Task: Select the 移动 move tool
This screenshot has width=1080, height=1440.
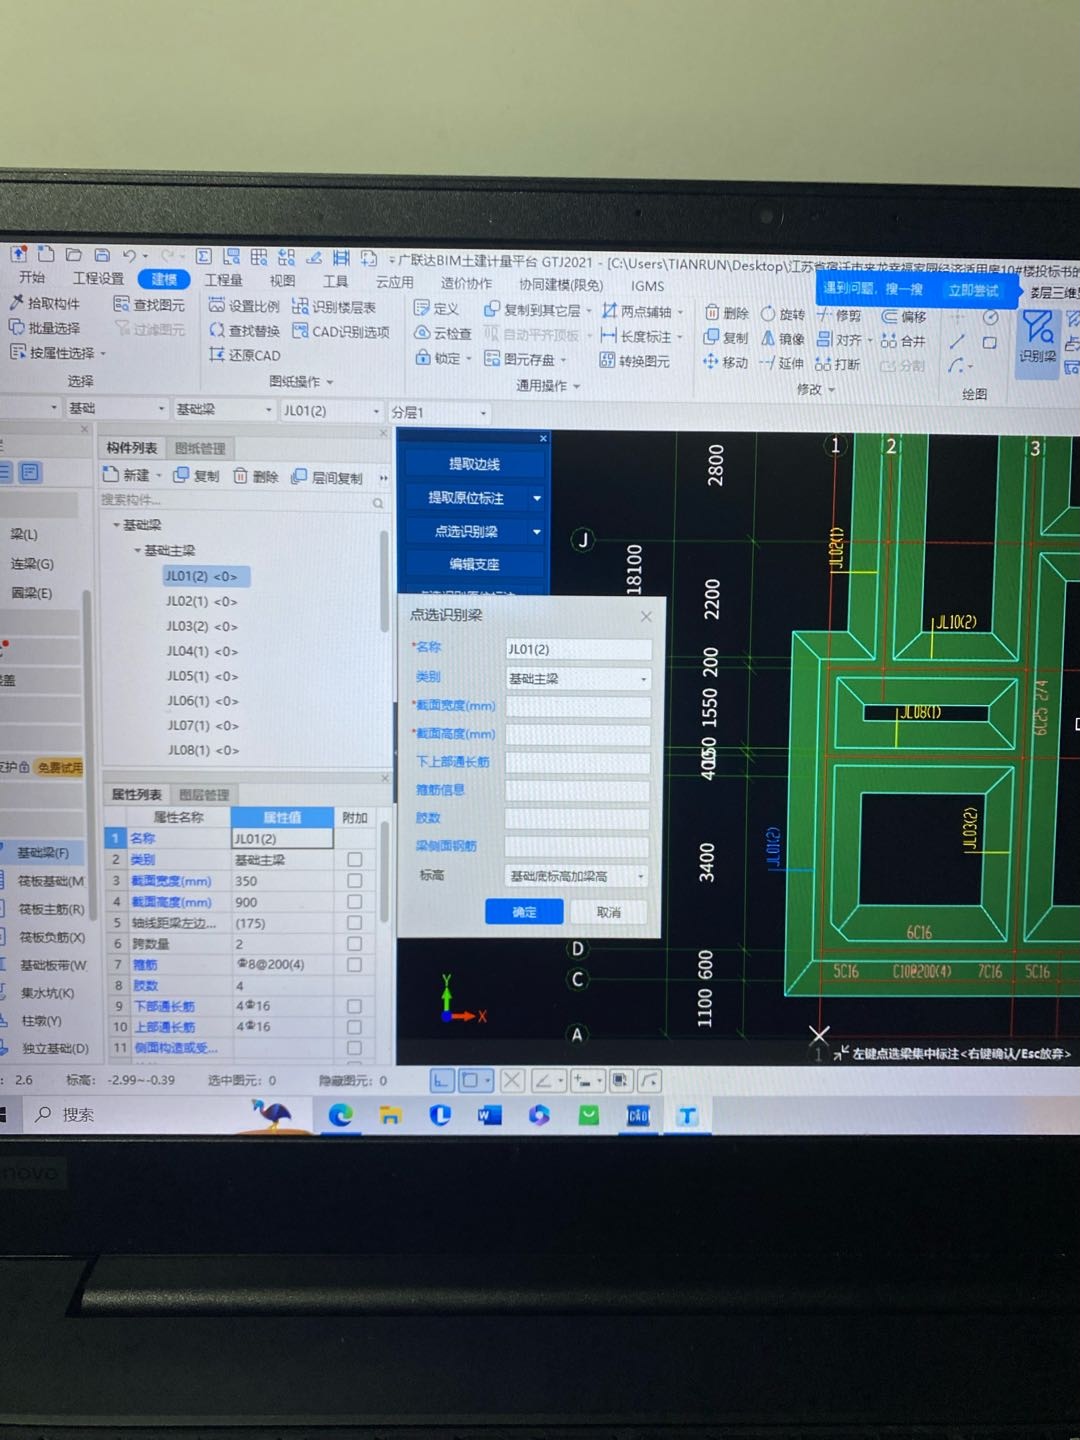Action: pos(726,362)
